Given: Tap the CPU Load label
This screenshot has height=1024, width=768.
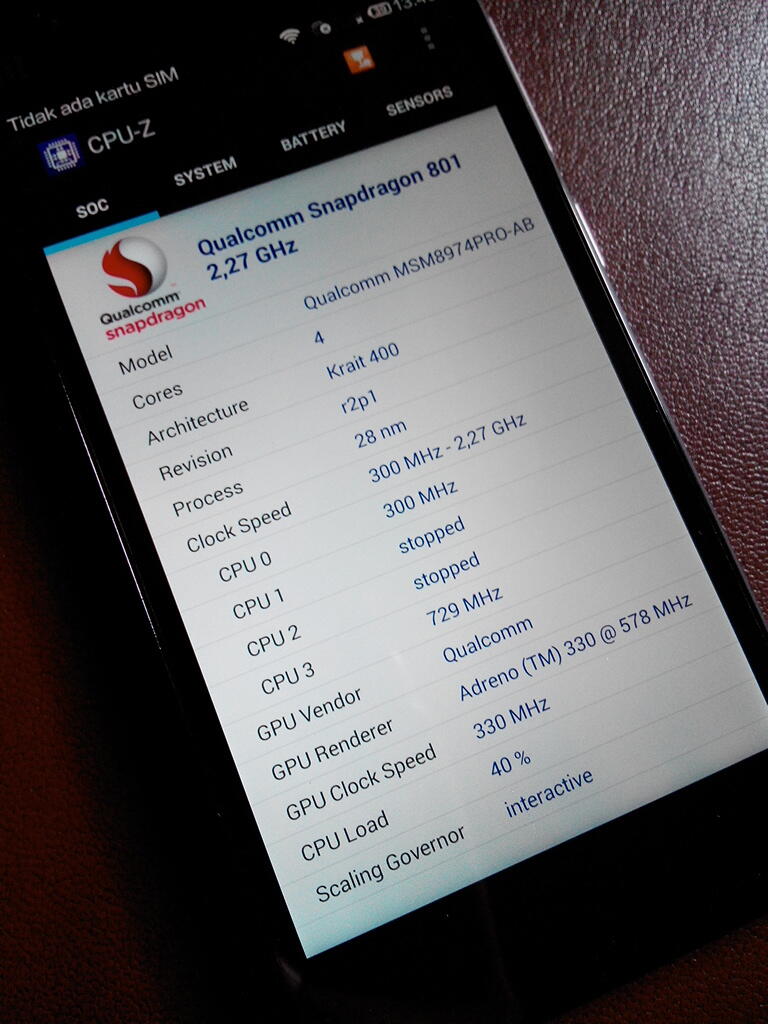Looking at the screenshot, I should click(x=344, y=835).
